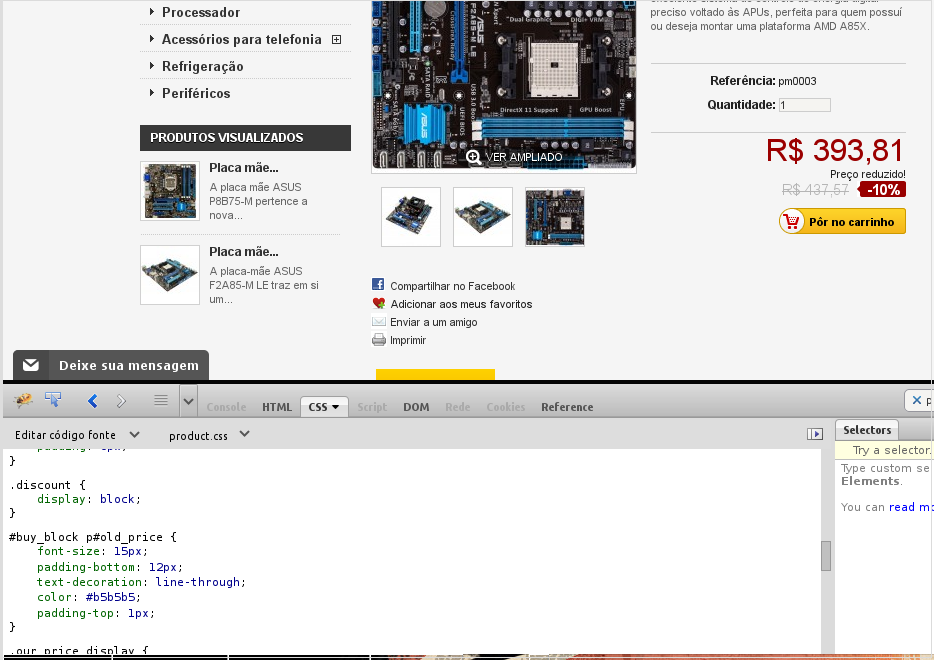This screenshot has width=934, height=660.
Task: Click the read more link in Selectors panel
Action: point(910,507)
